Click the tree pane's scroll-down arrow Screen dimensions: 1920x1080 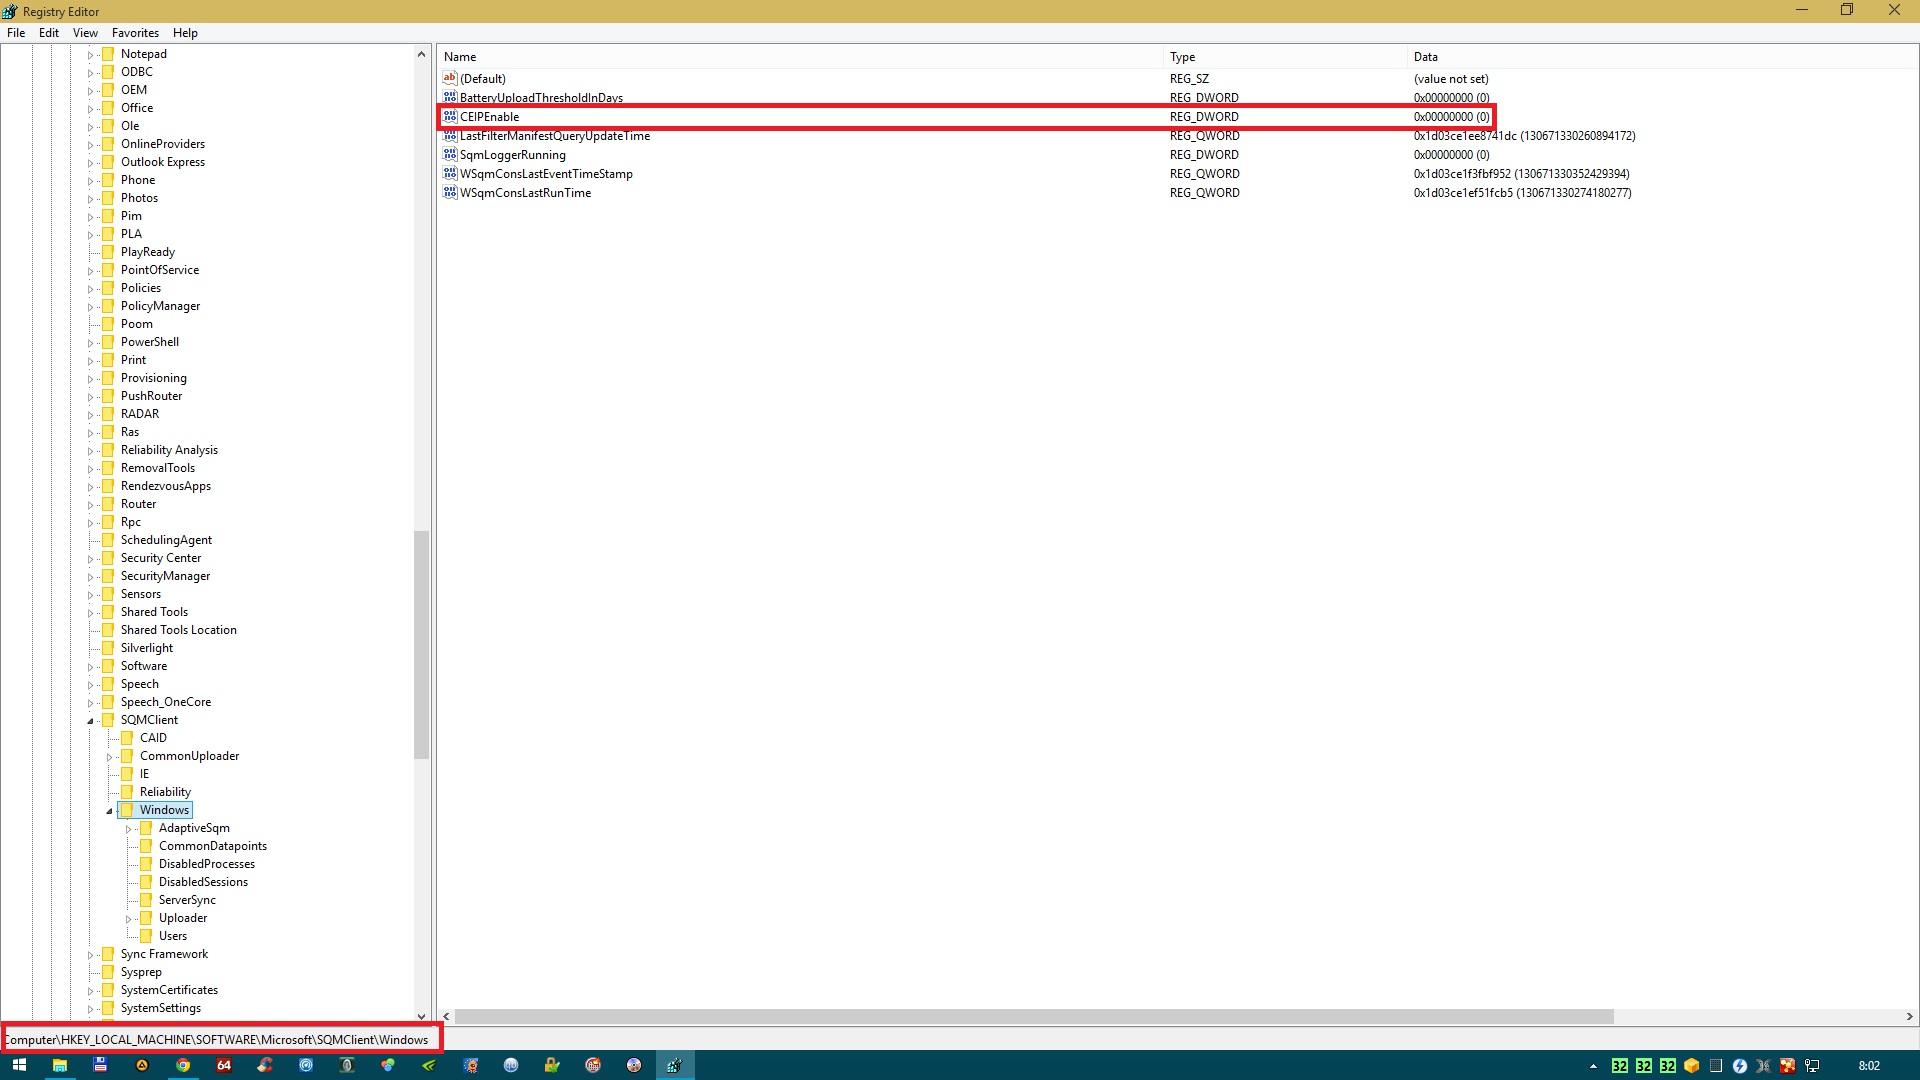point(421,1016)
